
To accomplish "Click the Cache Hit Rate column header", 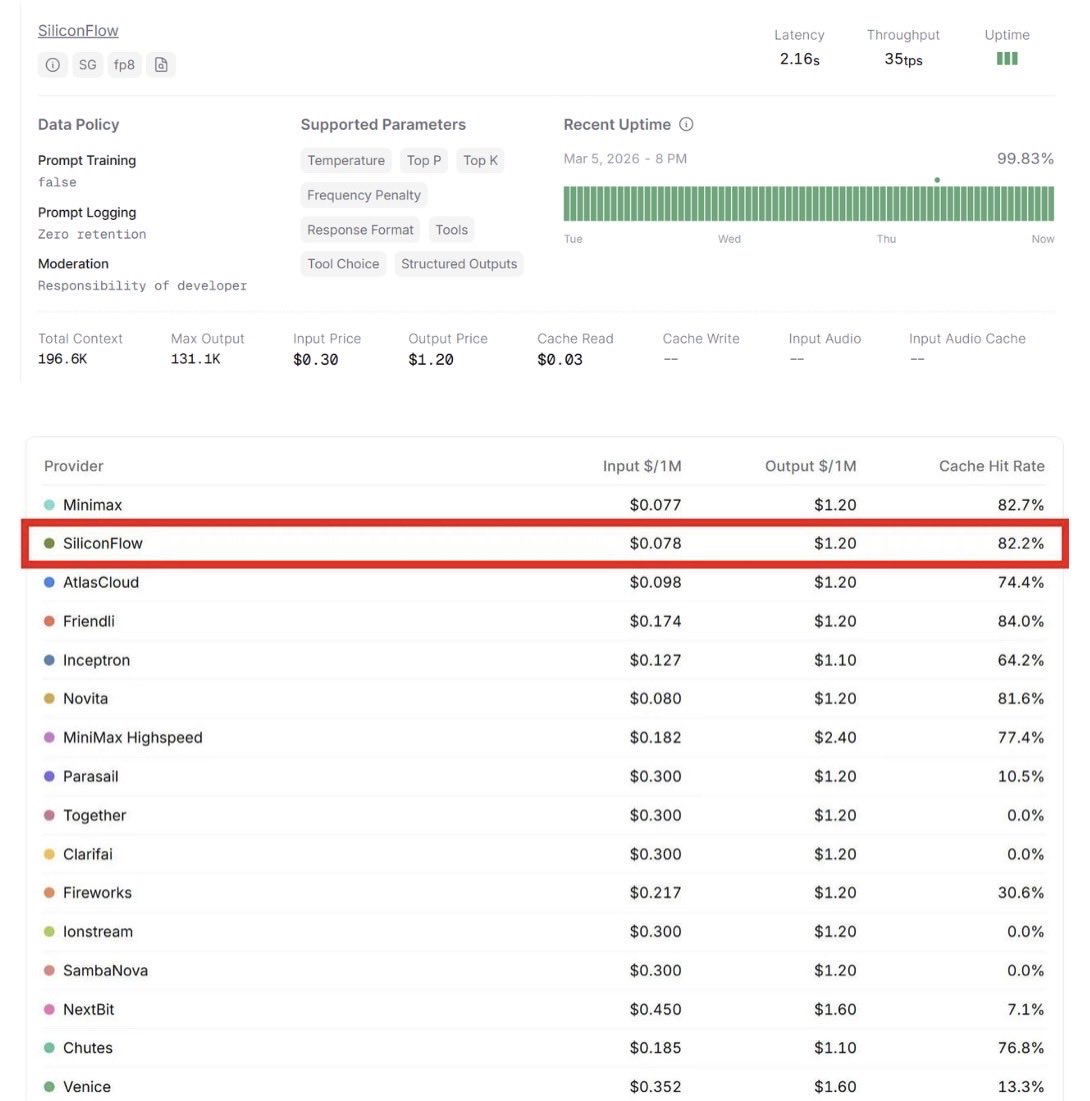I will 992,466.
